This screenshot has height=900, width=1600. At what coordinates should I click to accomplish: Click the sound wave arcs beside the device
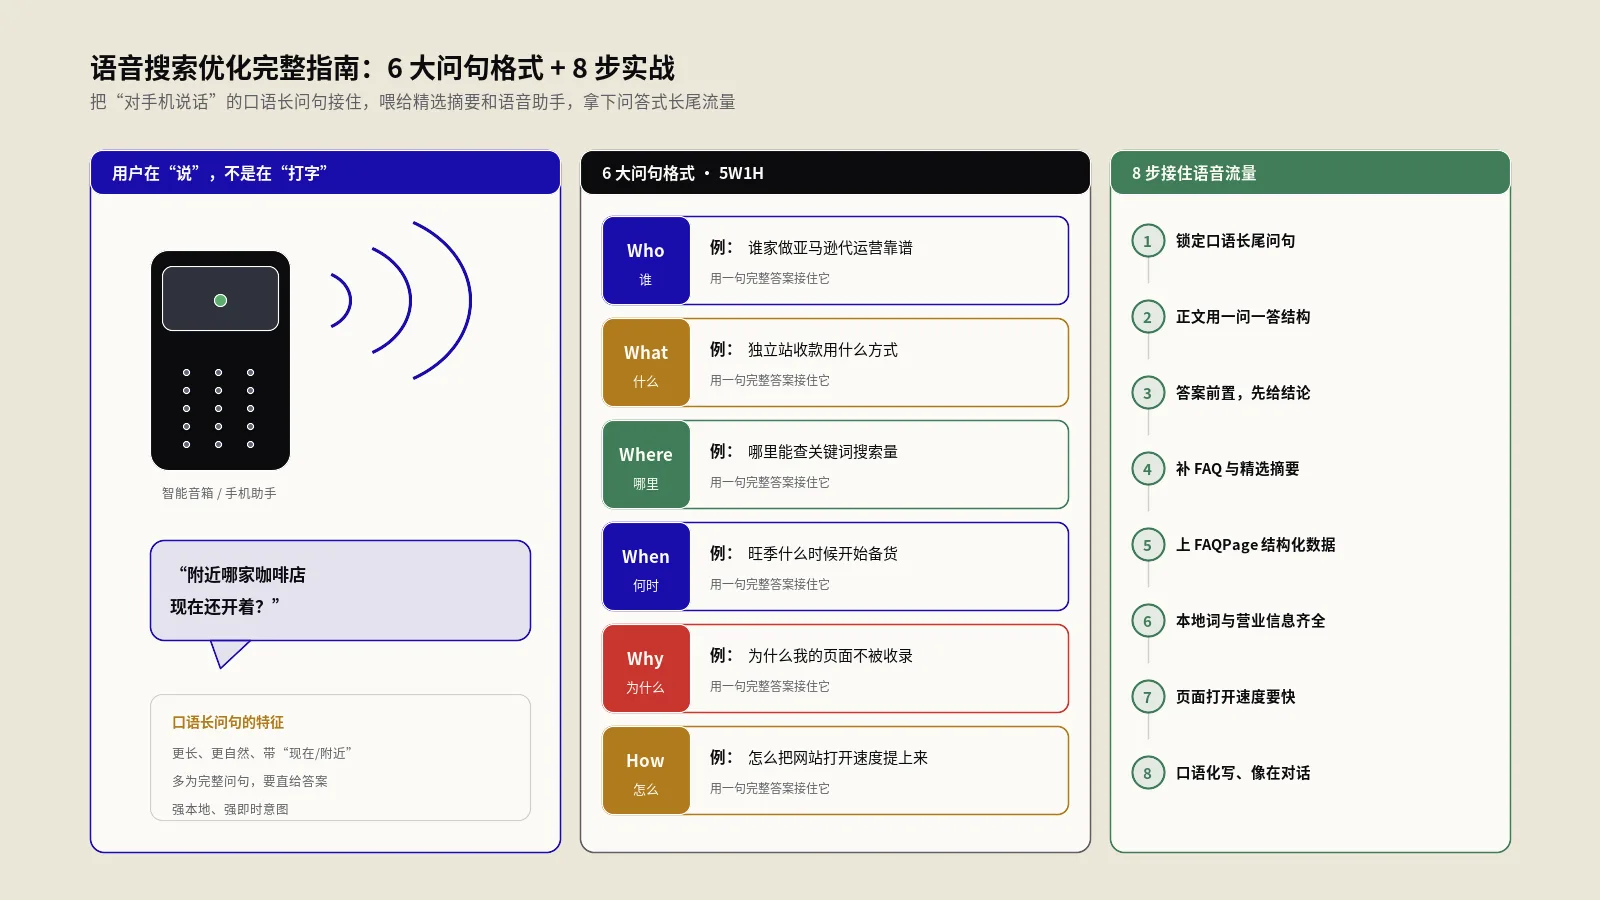(x=401, y=300)
